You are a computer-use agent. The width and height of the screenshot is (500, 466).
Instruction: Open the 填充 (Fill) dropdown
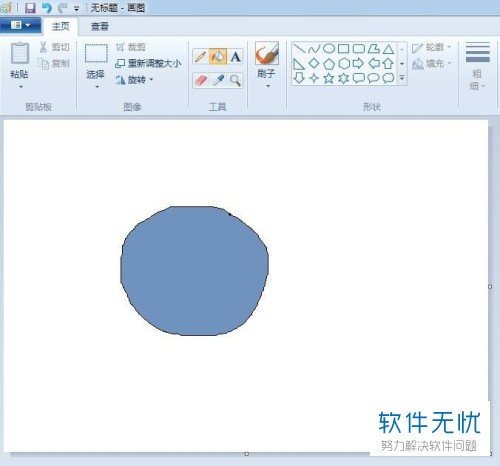point(431,63)
